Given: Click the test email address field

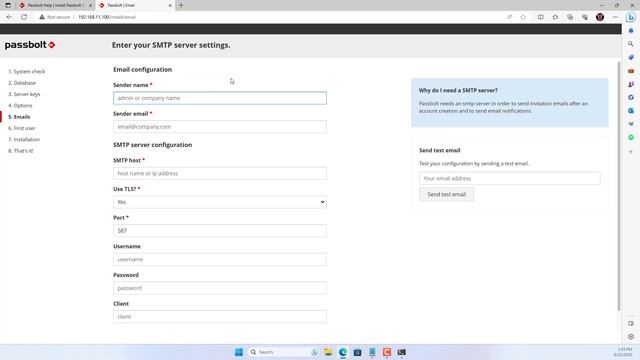Looking at the screenshot, I should click(509, 178).
